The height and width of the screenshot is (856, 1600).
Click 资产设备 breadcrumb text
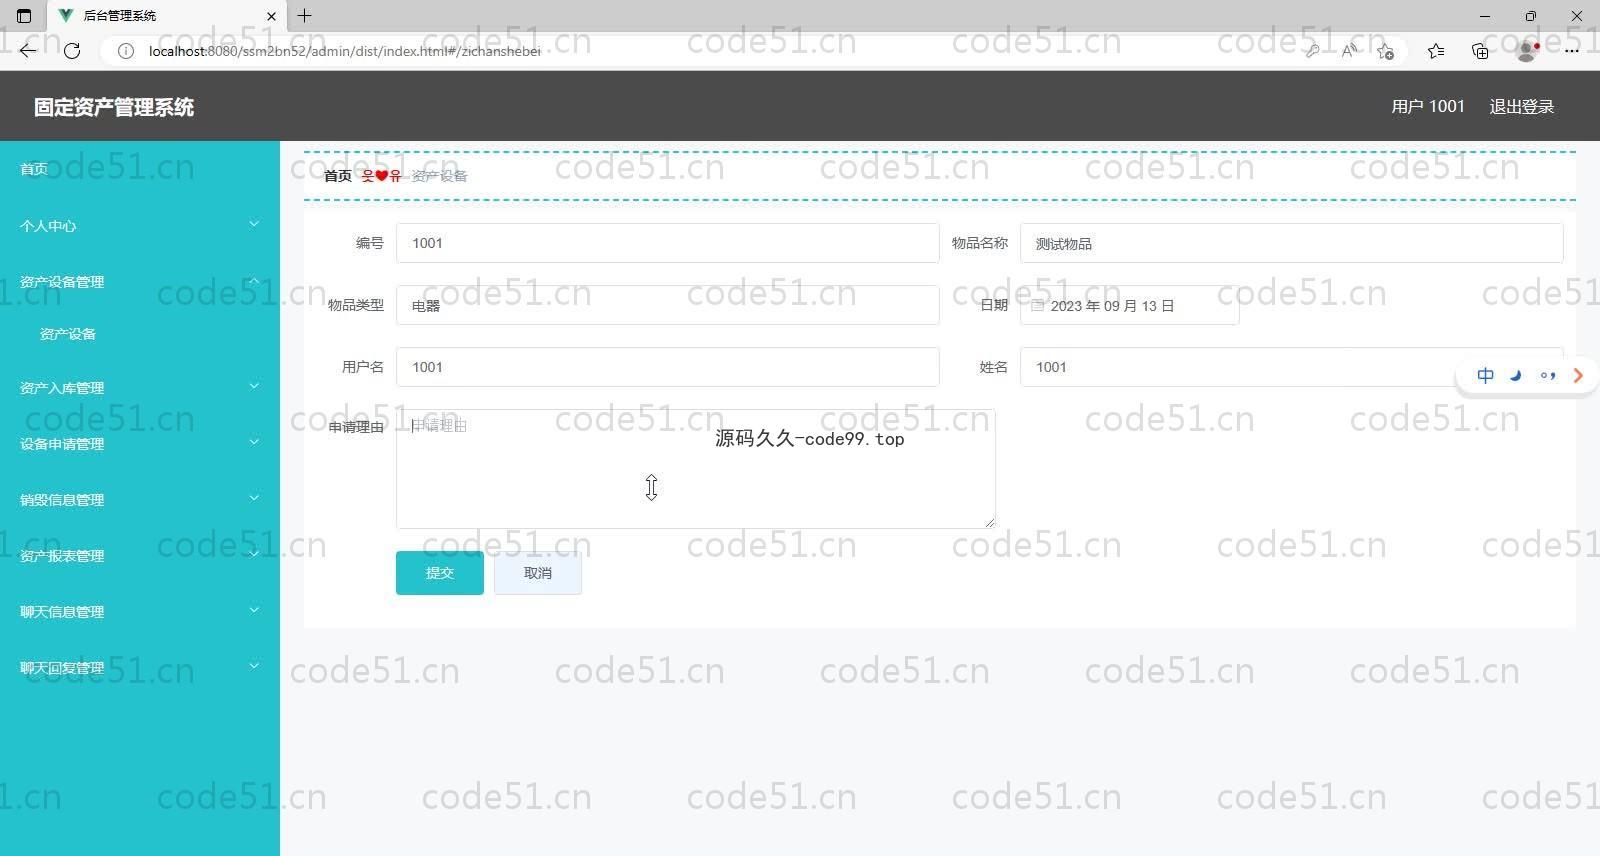pyautogui.click(x=439, y=176)
